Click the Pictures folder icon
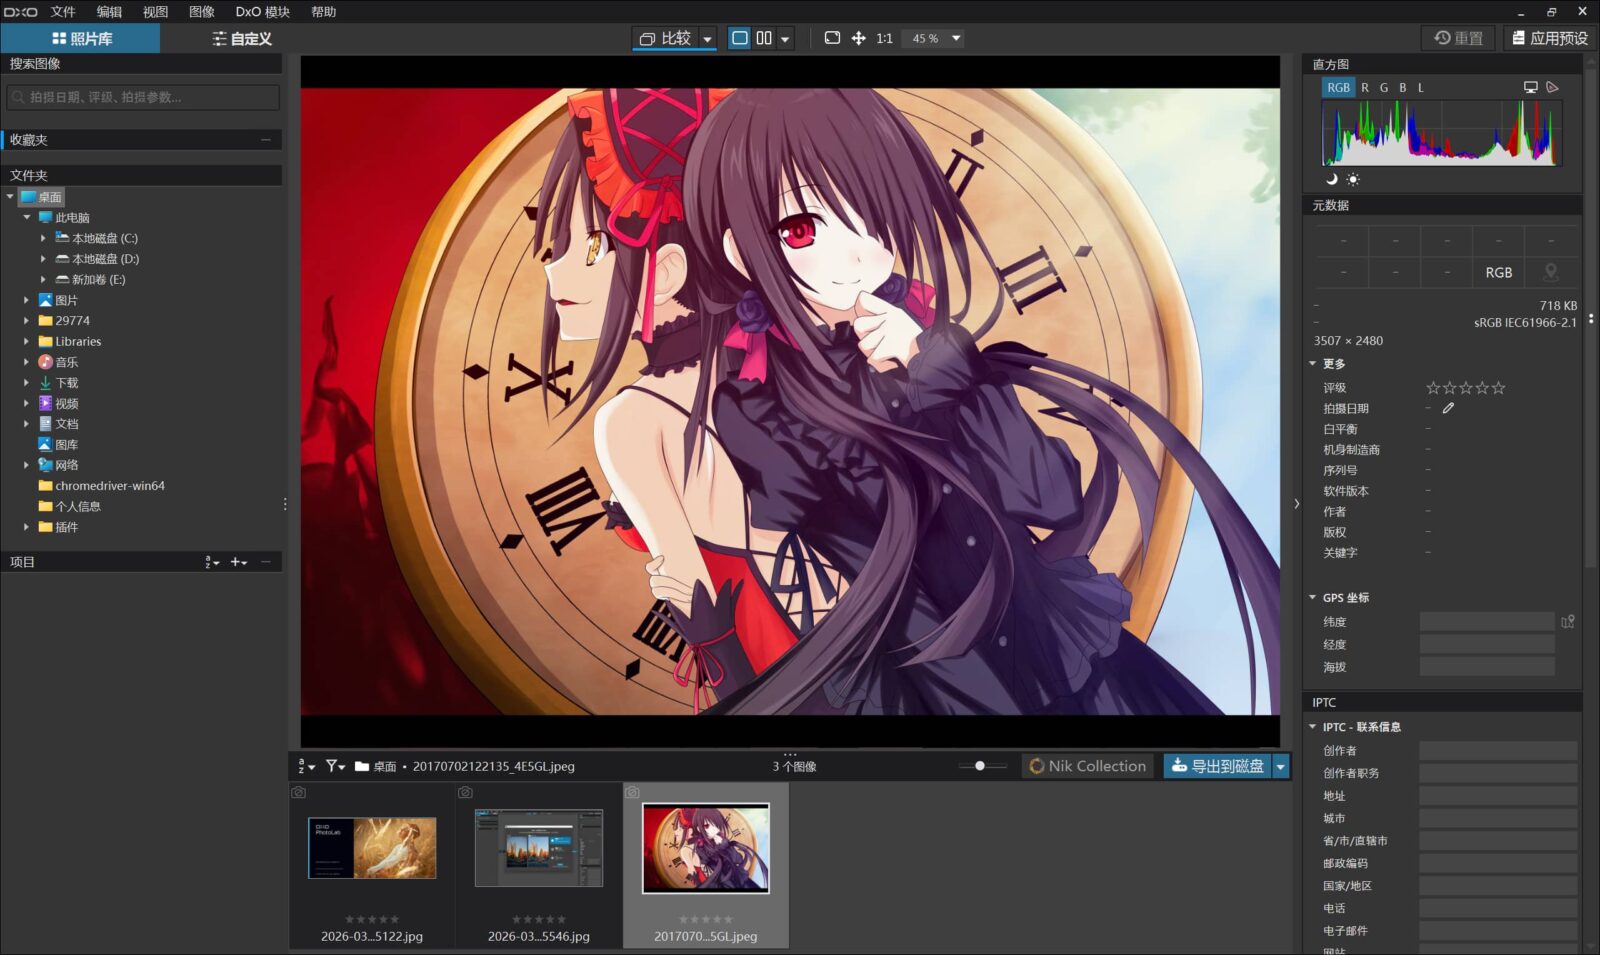The height and width of the screenshot is (955, 1600). coord(45,300)
